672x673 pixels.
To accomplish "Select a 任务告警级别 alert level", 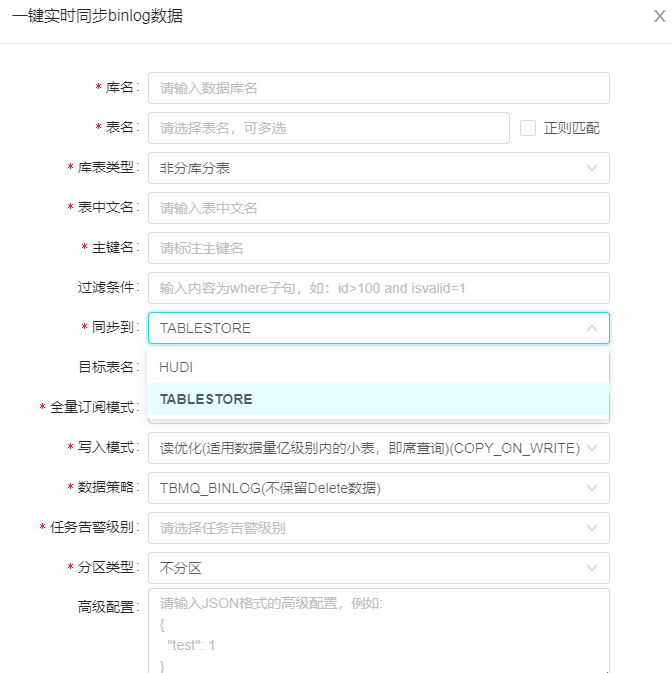I will [x=378, y=528].
